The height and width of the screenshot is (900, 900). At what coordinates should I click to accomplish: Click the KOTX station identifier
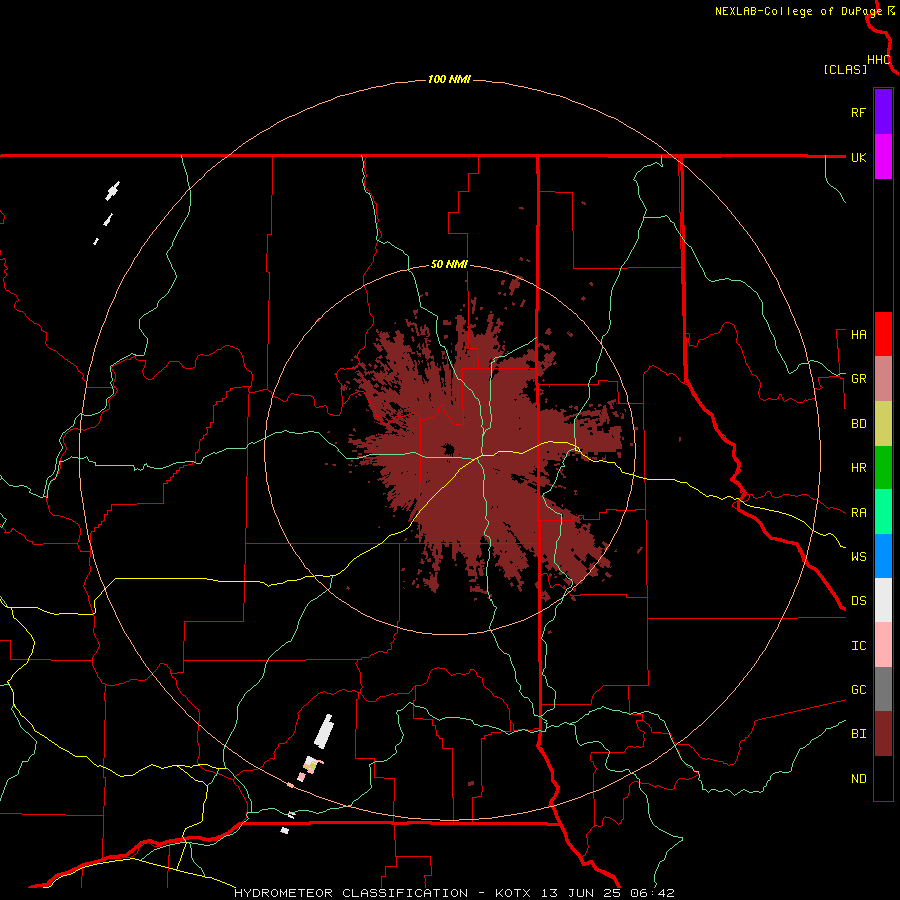click(513, 893)
